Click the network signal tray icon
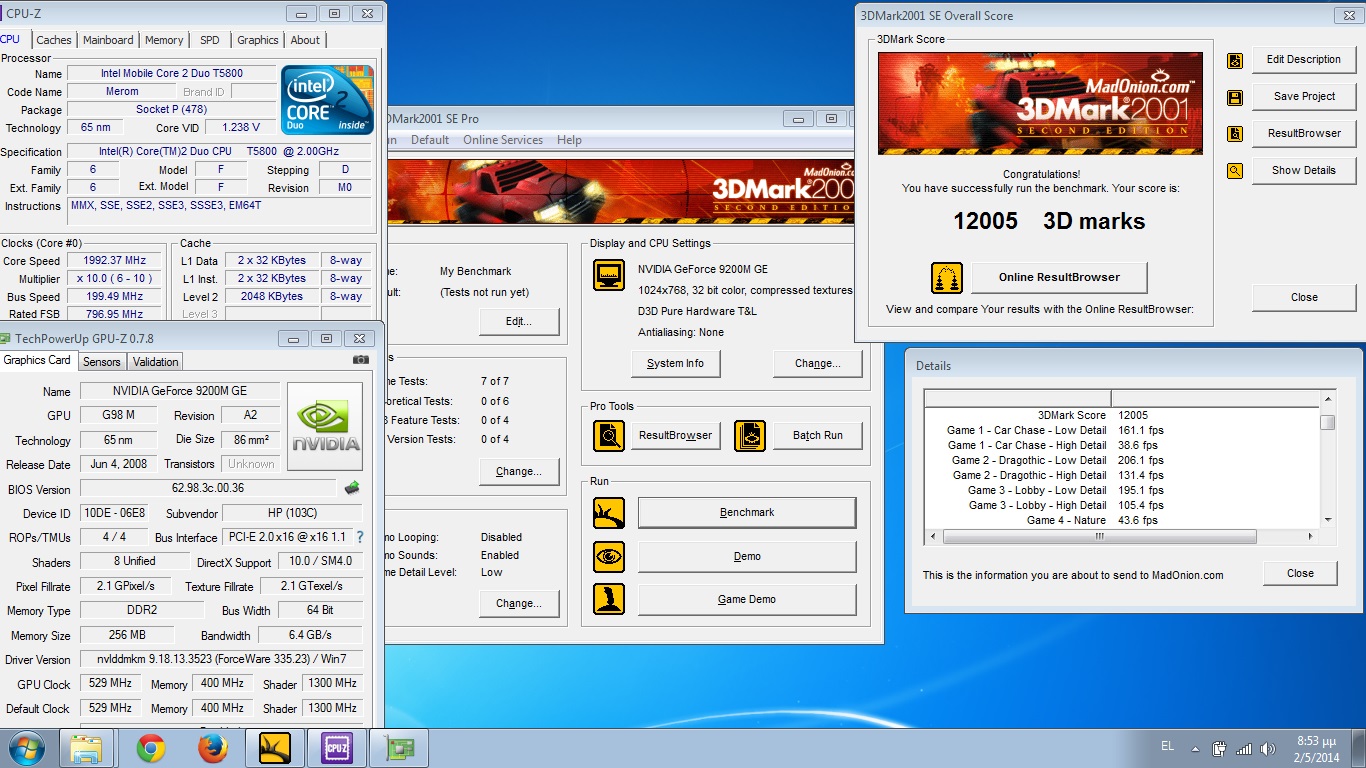The width and height of the screenshot is (1366, 768). coord(1244,749)
